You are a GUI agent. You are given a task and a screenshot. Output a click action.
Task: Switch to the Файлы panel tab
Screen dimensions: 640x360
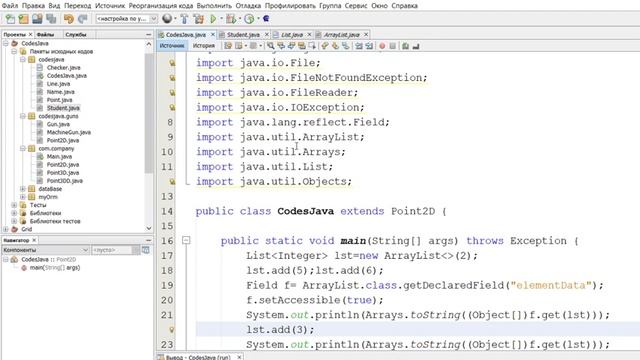(45, 35)
